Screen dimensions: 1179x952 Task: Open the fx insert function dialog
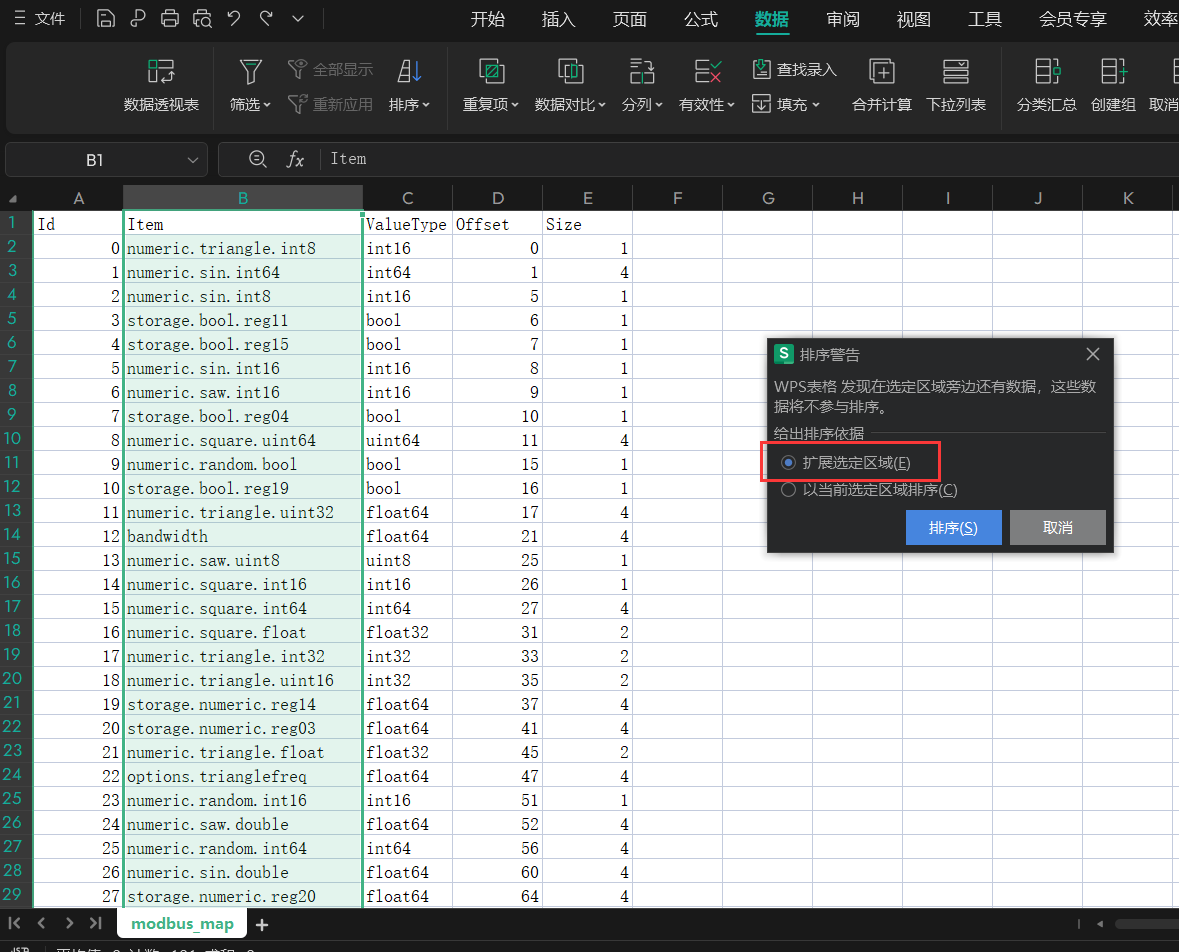coord(296,159)
